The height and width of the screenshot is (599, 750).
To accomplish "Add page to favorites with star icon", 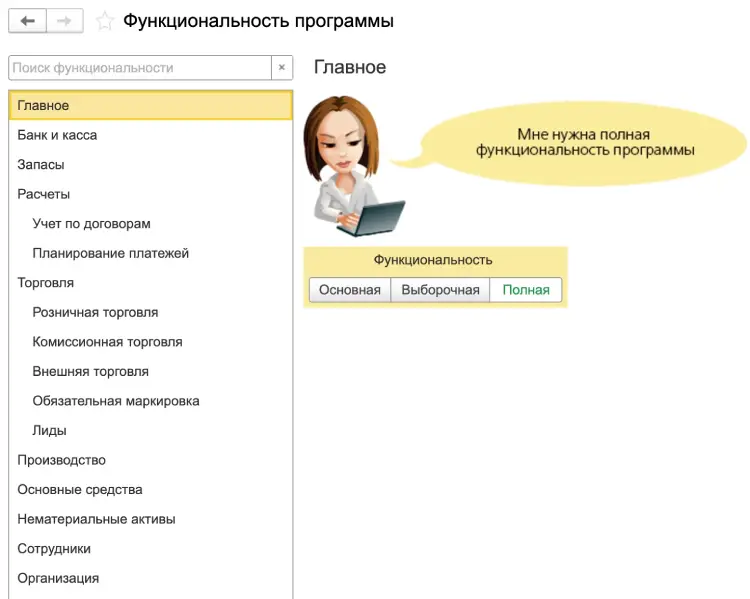I will pyautogui.click(x=103, y=21).
